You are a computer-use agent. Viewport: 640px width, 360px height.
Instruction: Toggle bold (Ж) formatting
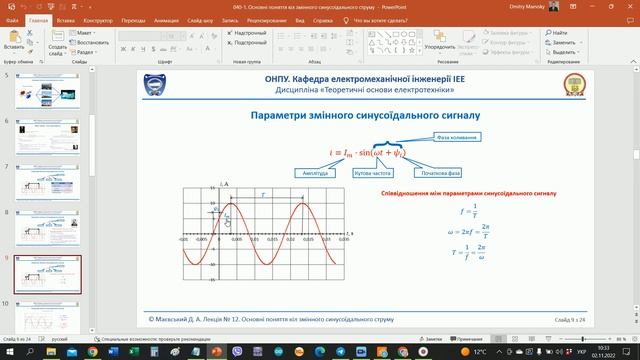pyautogui.click(x=123, y=49)
